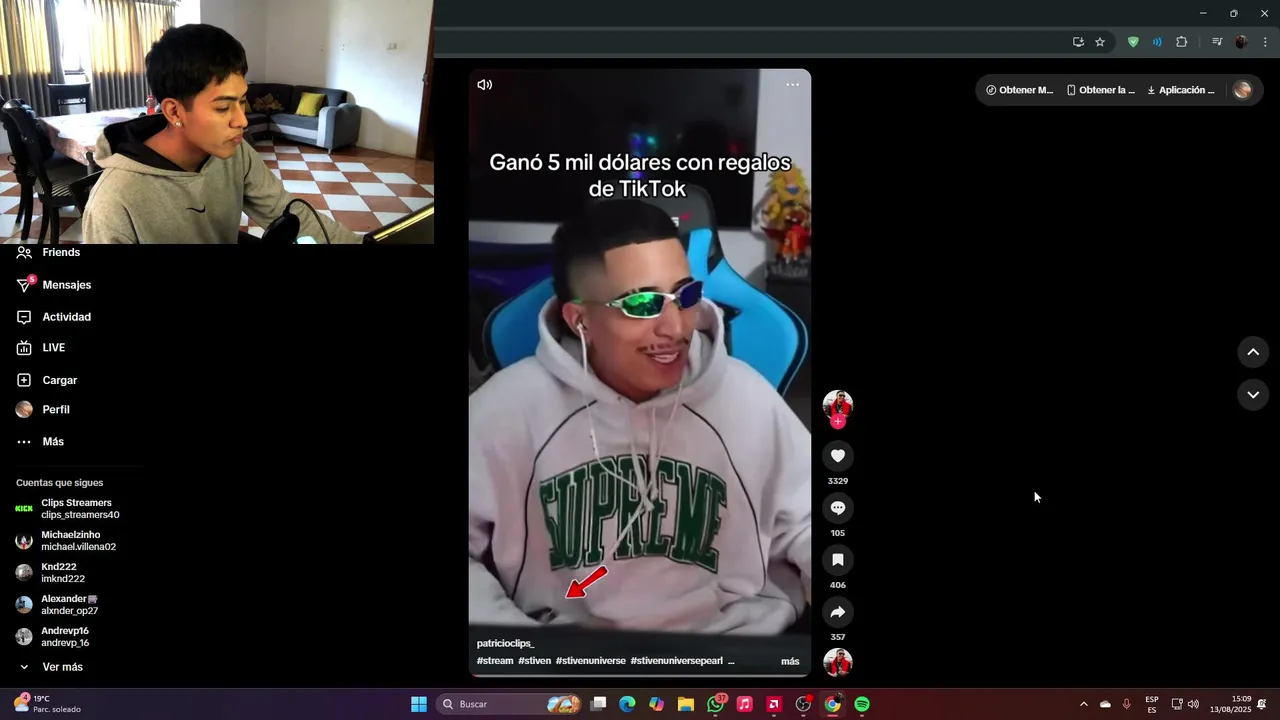Viewport: 1280px width, 720px height.
Task: Open the Michaelzinho followed account
Action: 66,541
